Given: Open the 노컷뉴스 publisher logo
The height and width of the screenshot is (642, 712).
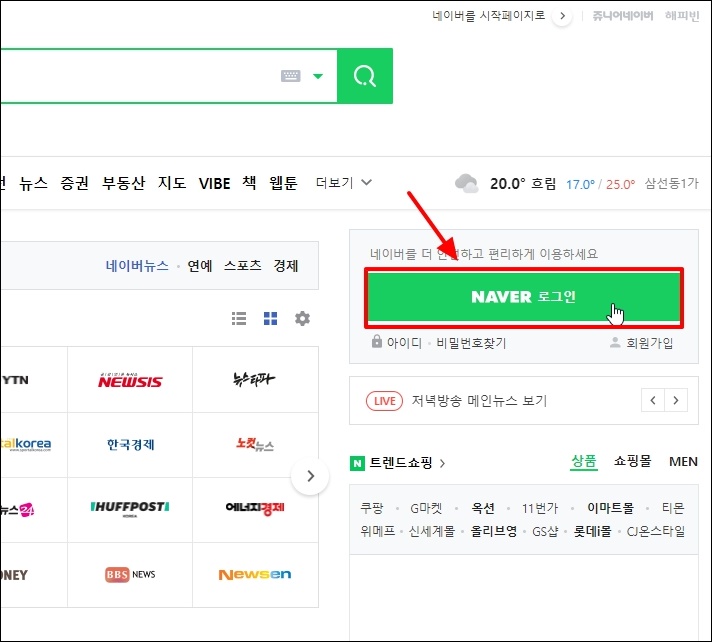Looking at the screenshot, I should pos(255,444).
